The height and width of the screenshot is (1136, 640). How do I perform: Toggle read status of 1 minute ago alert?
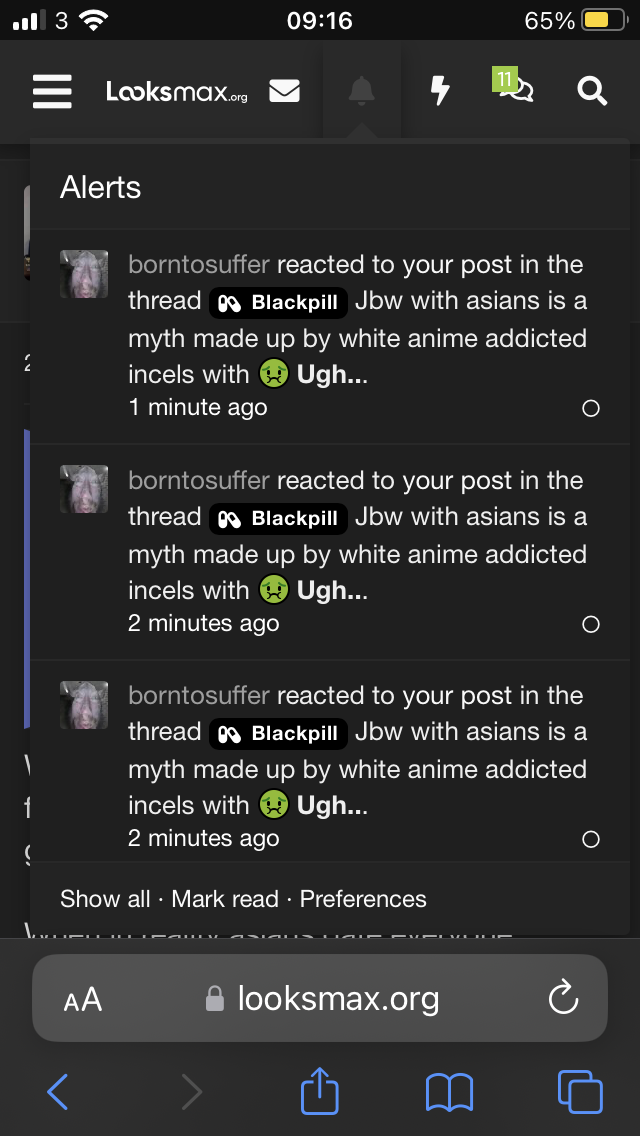tap(591, 408)
